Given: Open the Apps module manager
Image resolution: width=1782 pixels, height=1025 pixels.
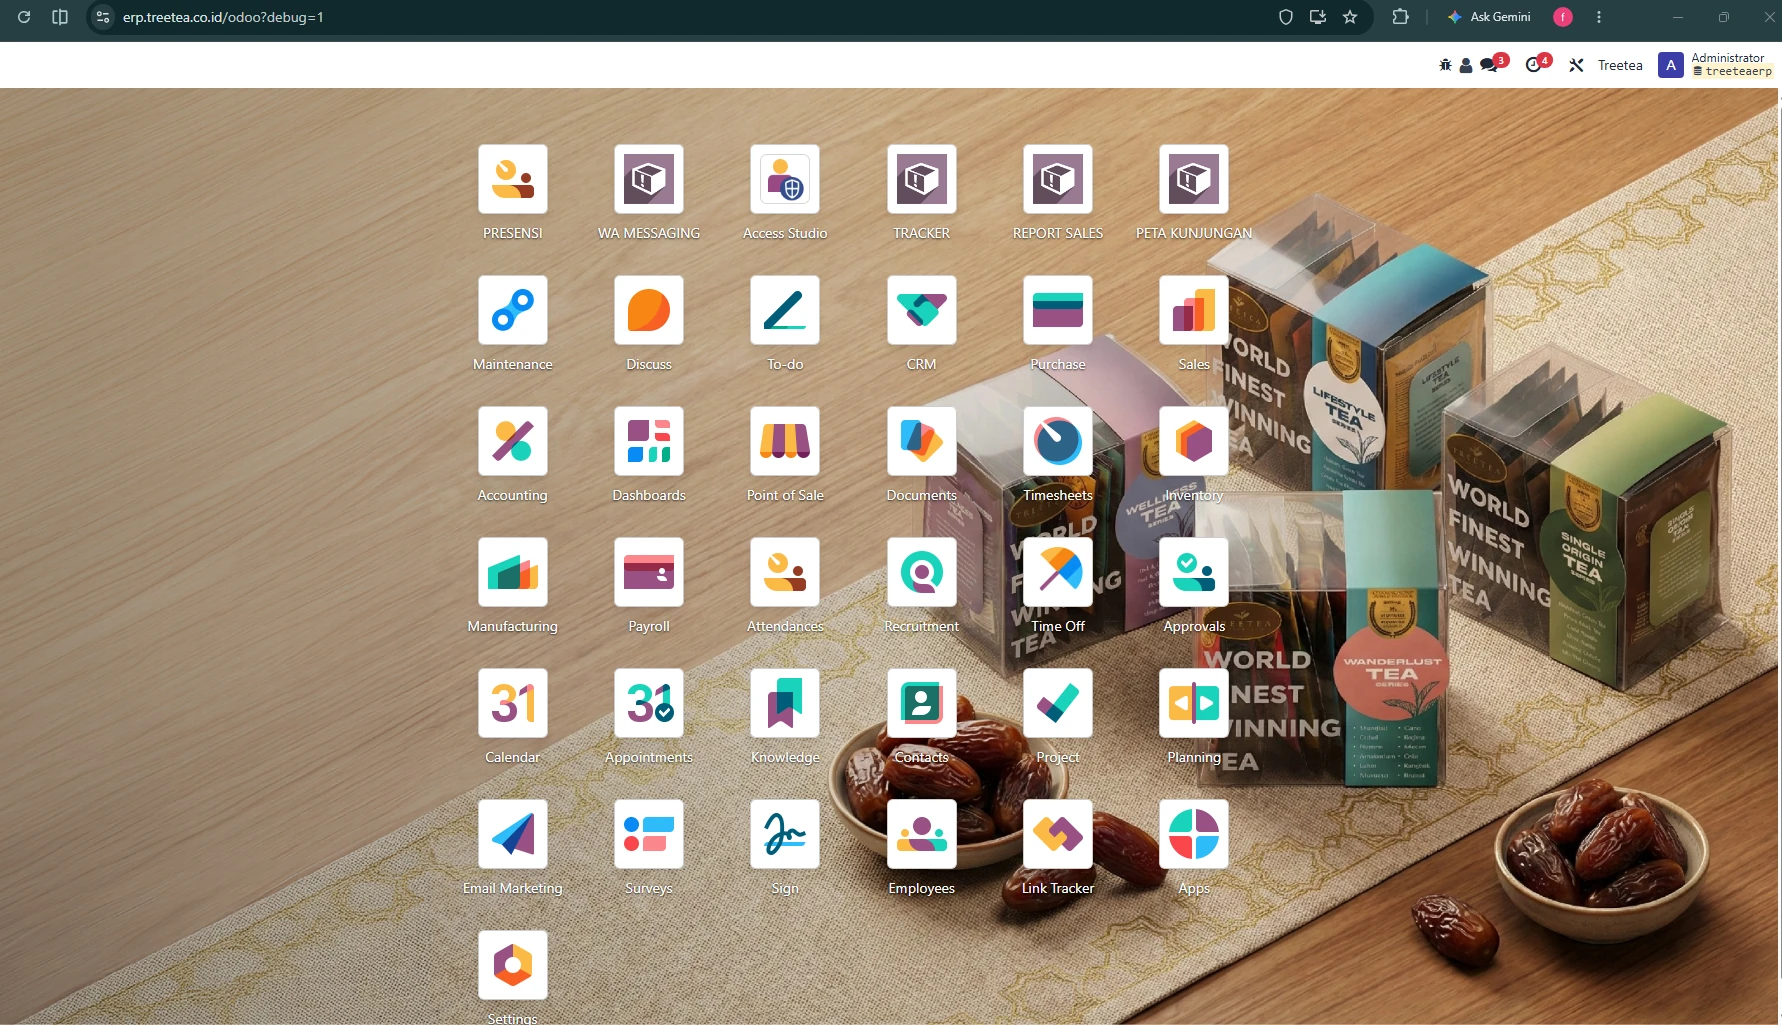Looking at the screenshot, I should click(x=1194, y=834).
